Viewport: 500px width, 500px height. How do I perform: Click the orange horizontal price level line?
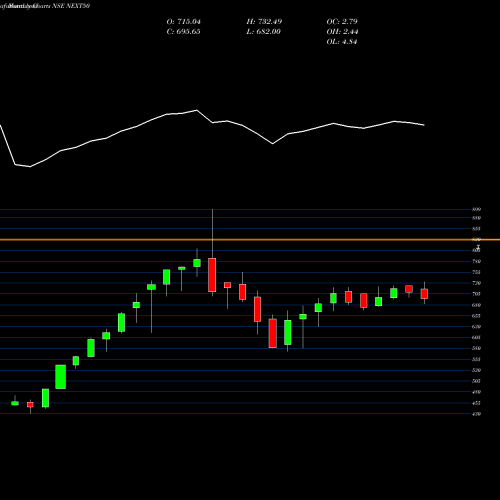[250, 240]
